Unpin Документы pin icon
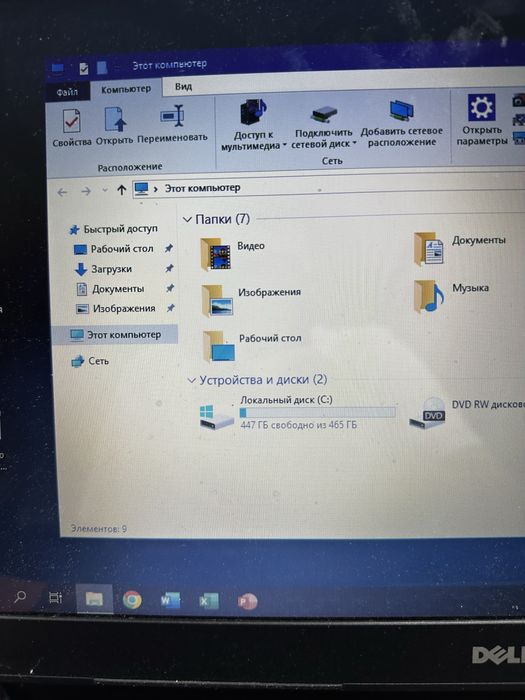 (x=170, y=288)
